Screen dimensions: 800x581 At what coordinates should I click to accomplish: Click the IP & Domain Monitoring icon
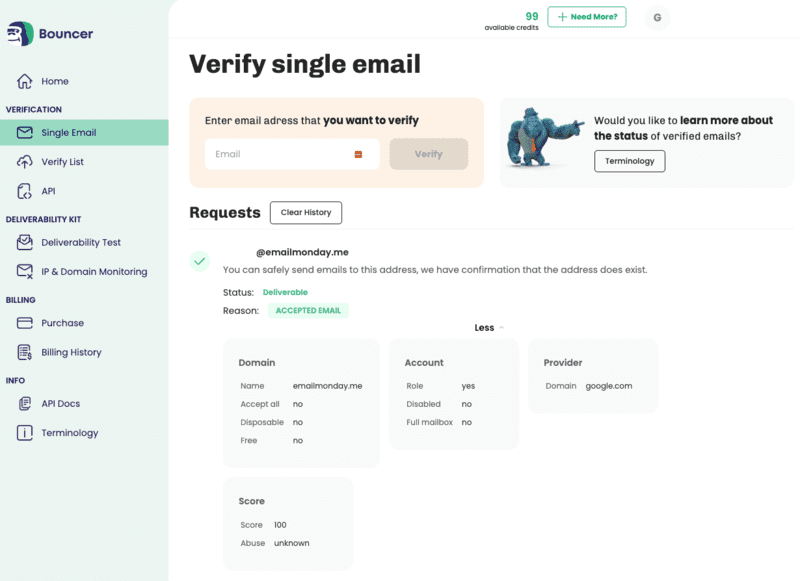pyautogui.click(x=24, y=271)
